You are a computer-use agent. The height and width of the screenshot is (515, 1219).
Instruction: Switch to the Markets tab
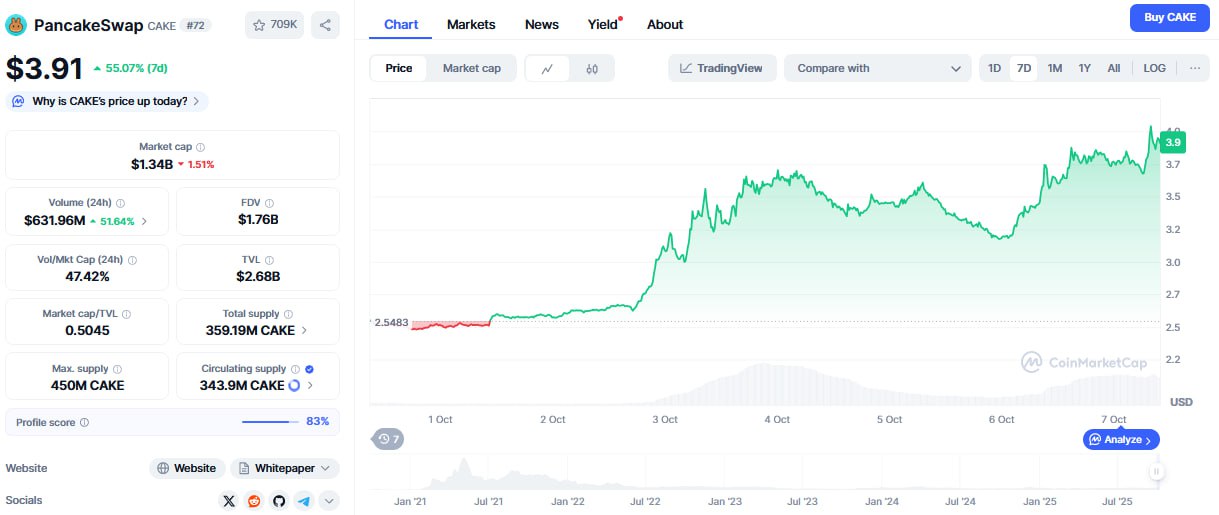(471, 24)
